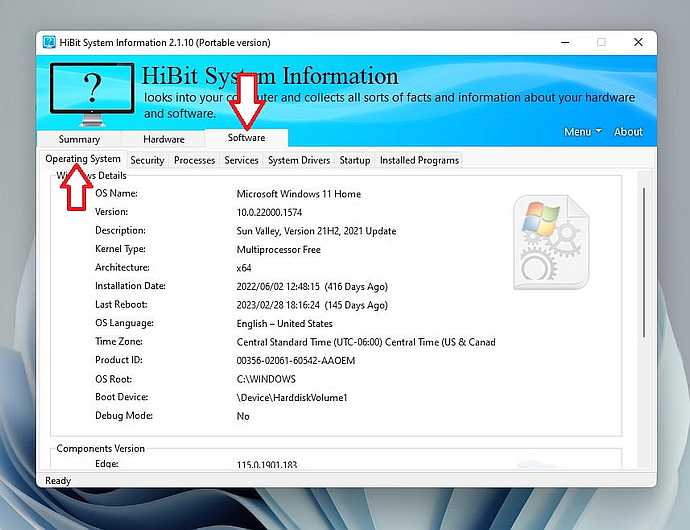Viewport: 690px width, 530px height.
Task: Select the Debug Mode value No
Action: [243, 416]
